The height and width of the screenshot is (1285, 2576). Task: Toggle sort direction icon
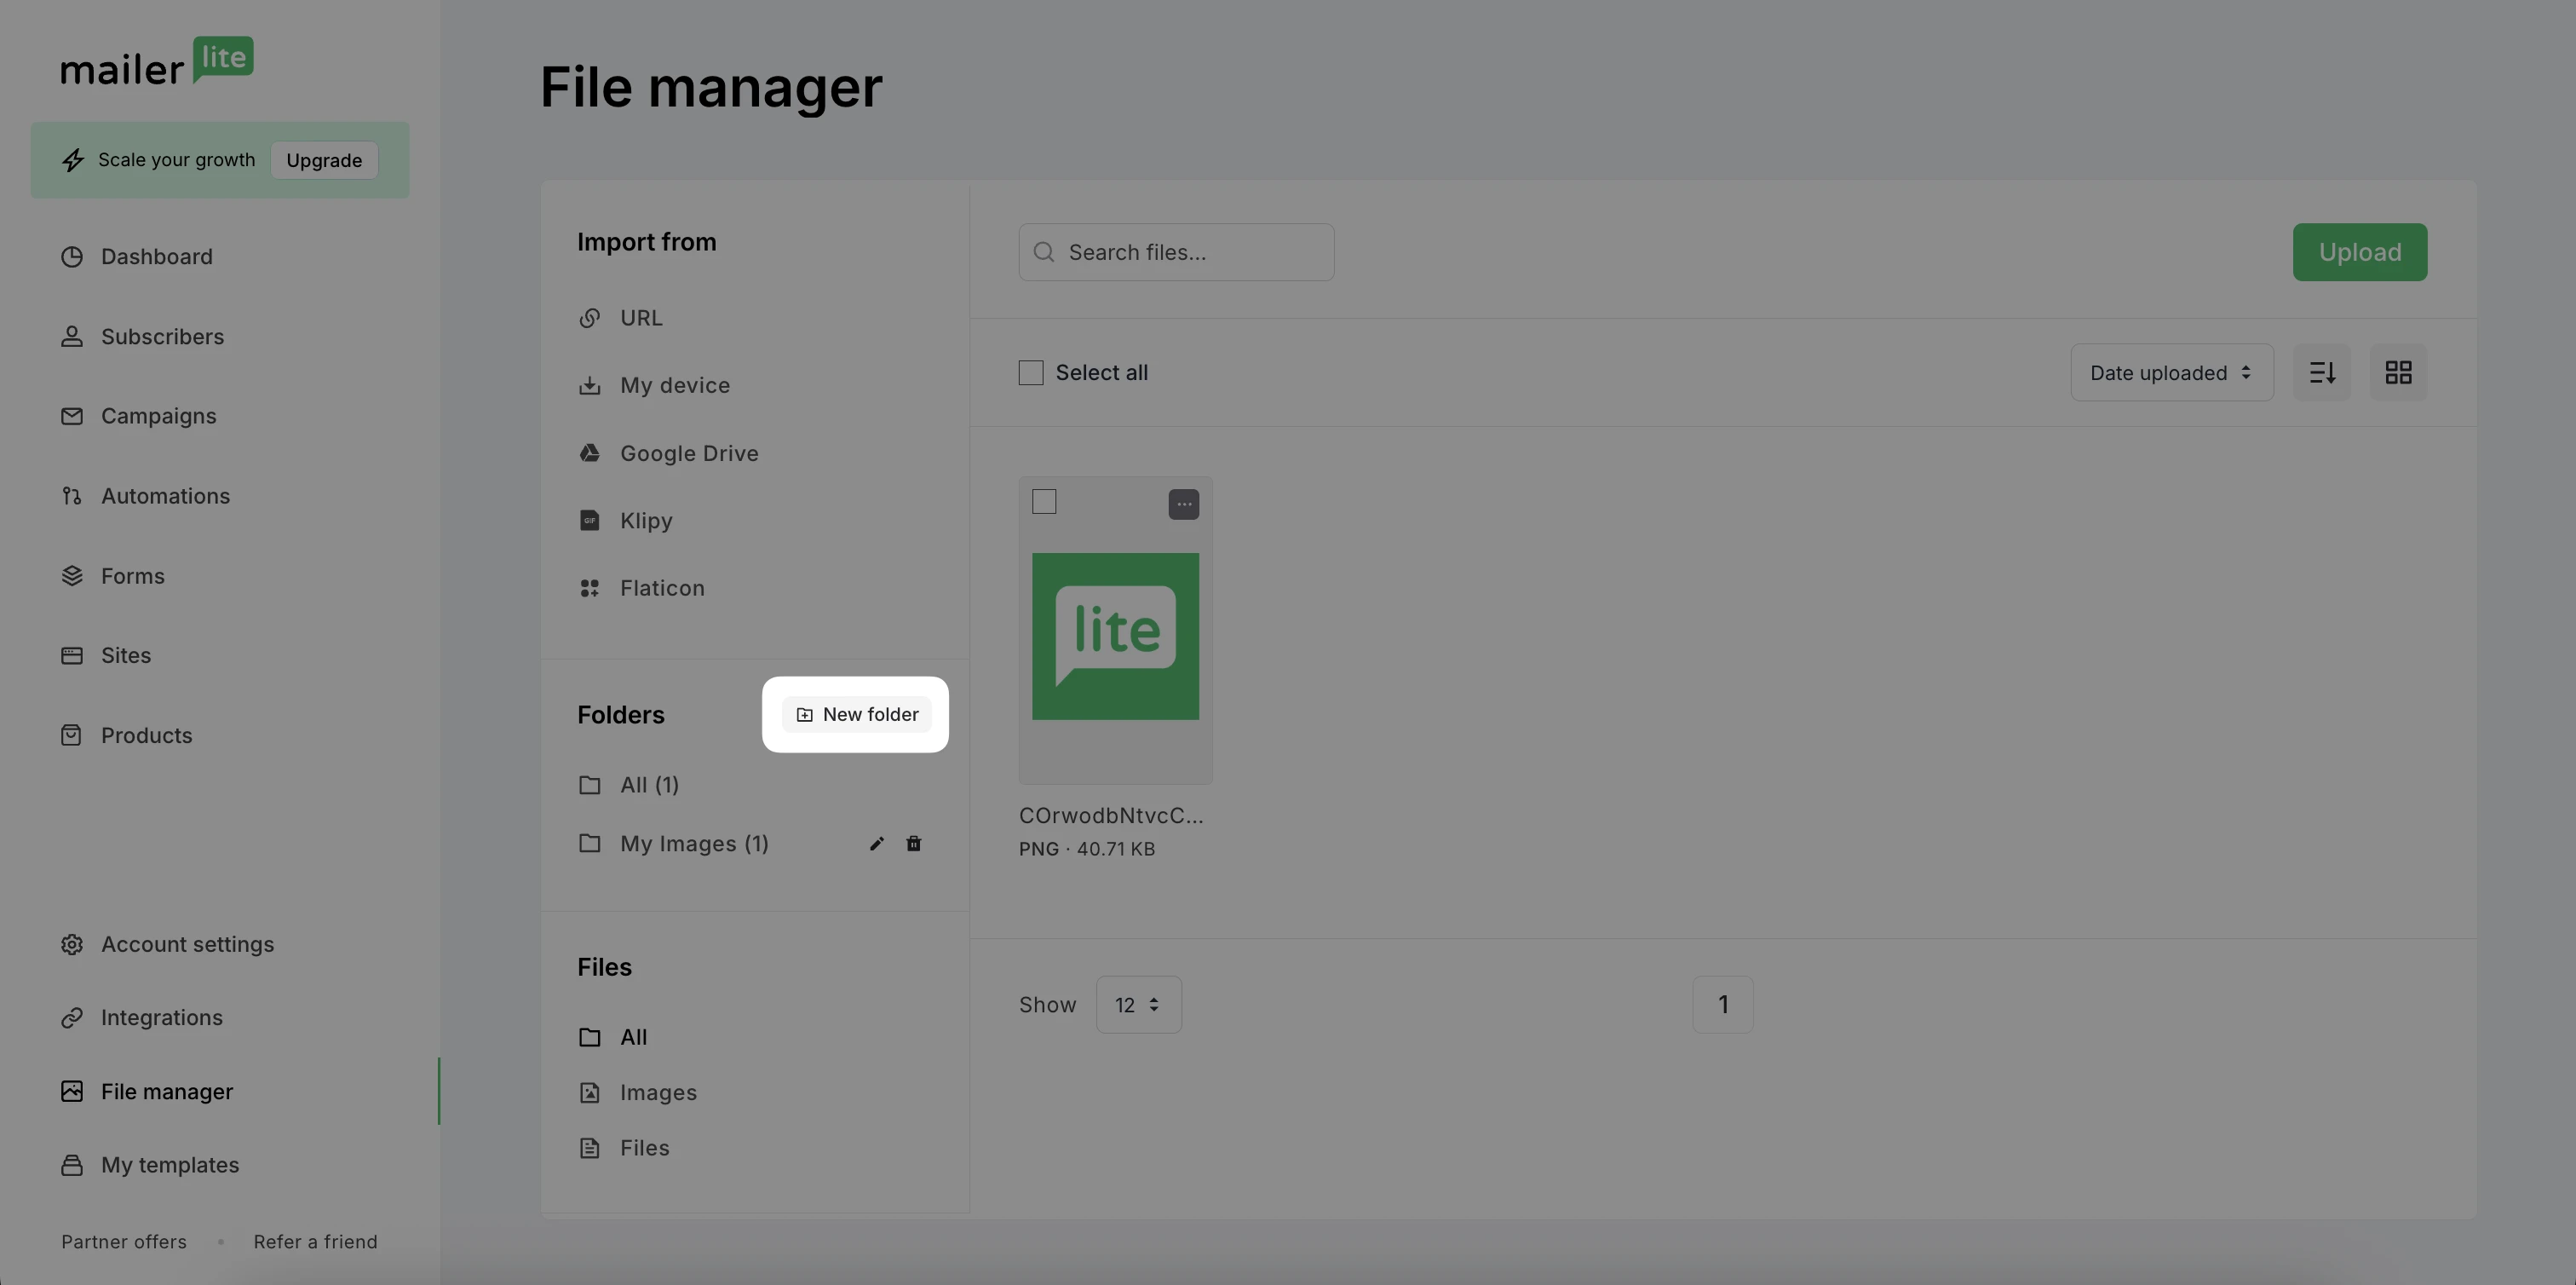tap(2322, 373)
